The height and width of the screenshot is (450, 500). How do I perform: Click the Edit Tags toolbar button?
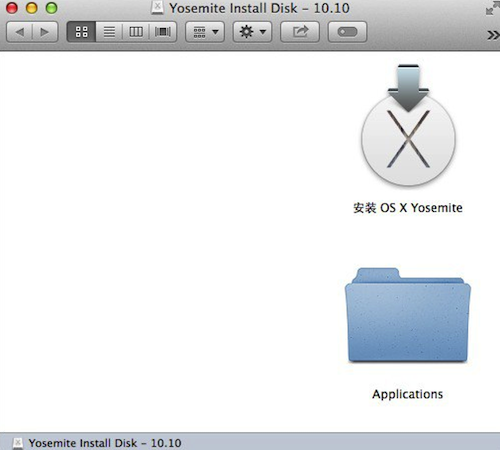348,32
